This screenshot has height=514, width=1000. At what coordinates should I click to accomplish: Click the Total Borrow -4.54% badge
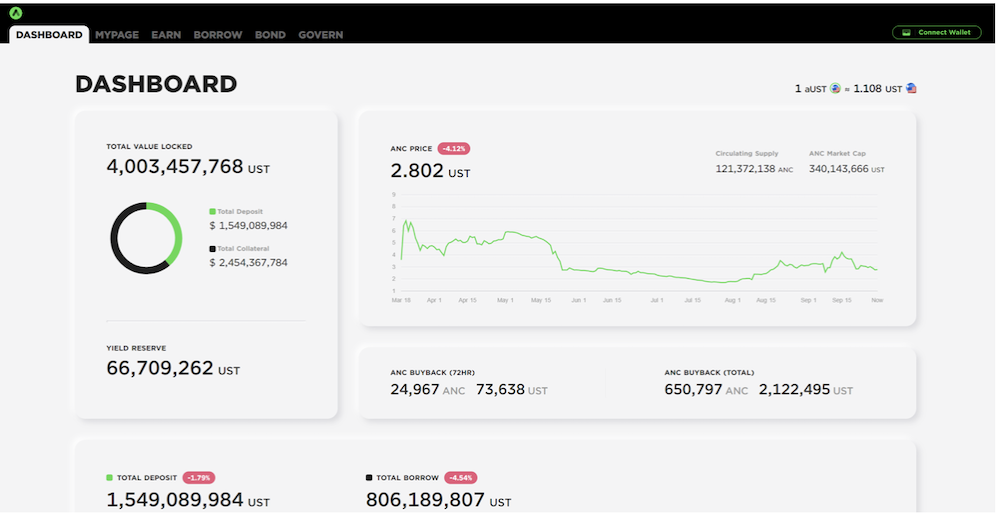[x=460, y=478]
